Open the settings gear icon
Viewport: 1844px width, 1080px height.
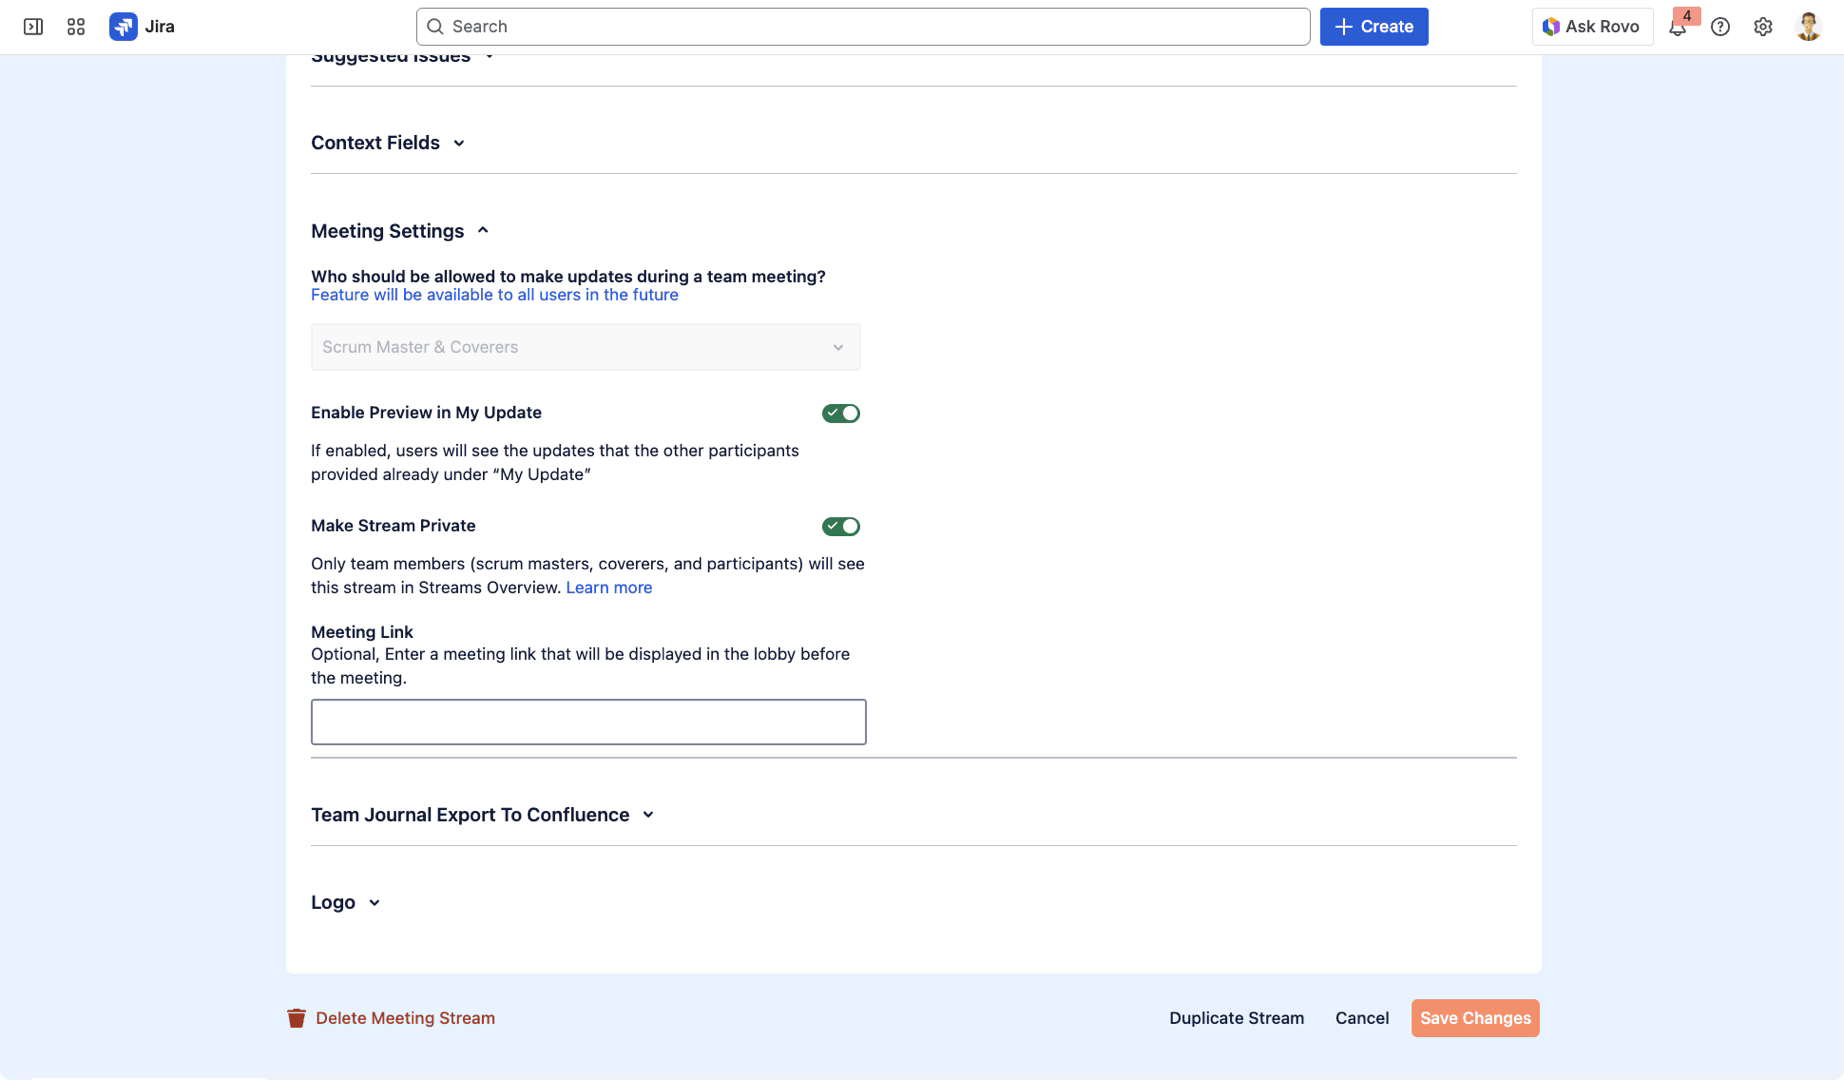(1763, 27)
